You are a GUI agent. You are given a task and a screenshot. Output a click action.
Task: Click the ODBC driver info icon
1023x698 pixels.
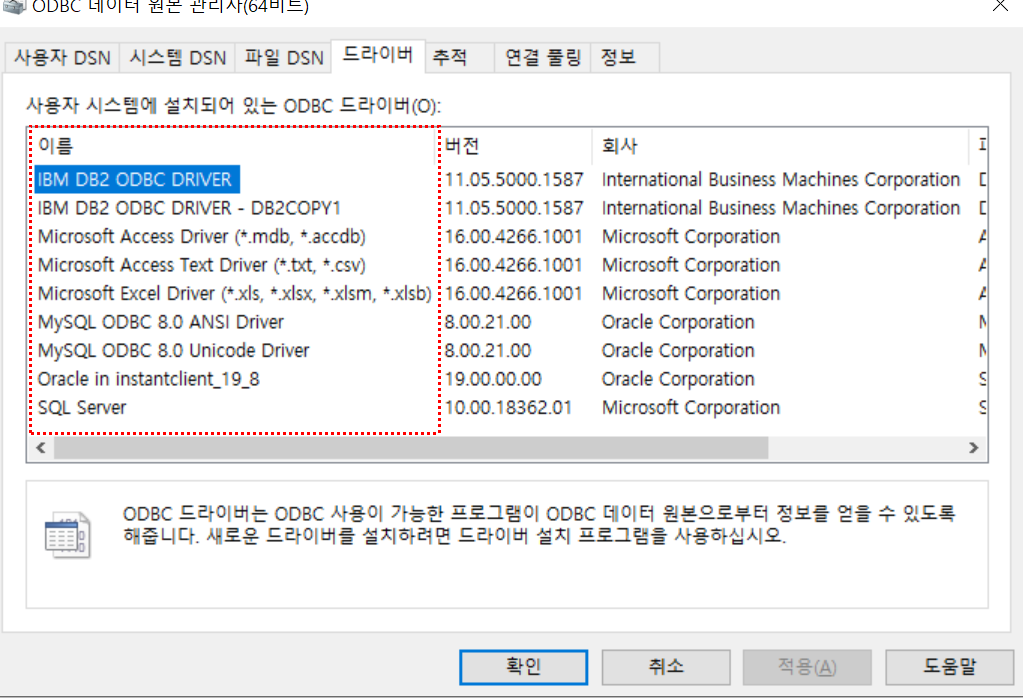coord(67,536)
